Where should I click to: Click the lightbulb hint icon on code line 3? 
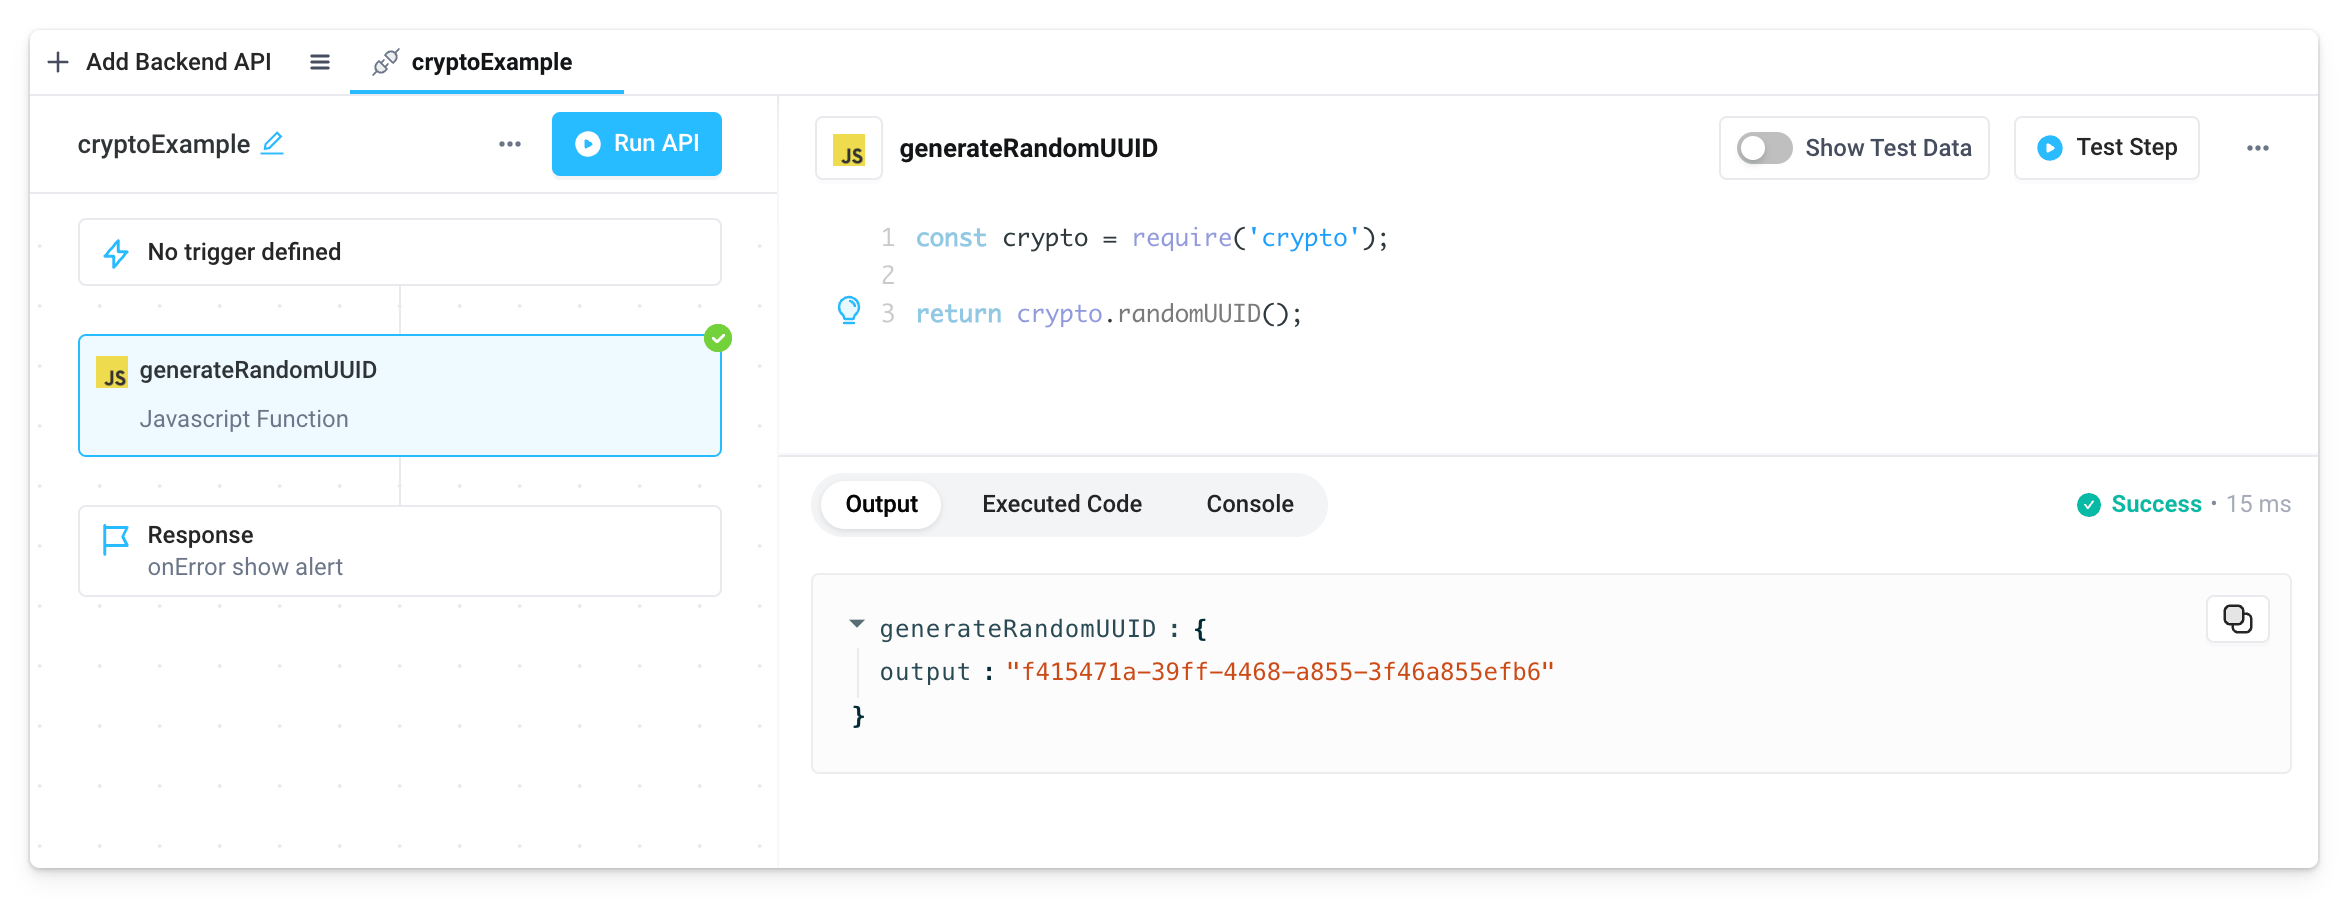[x=849, y=312]
